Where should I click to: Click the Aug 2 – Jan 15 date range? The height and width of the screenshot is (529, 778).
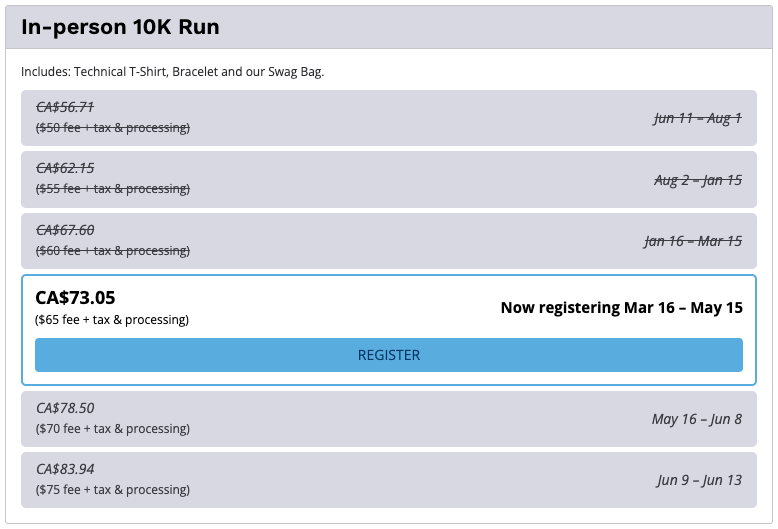697,180
